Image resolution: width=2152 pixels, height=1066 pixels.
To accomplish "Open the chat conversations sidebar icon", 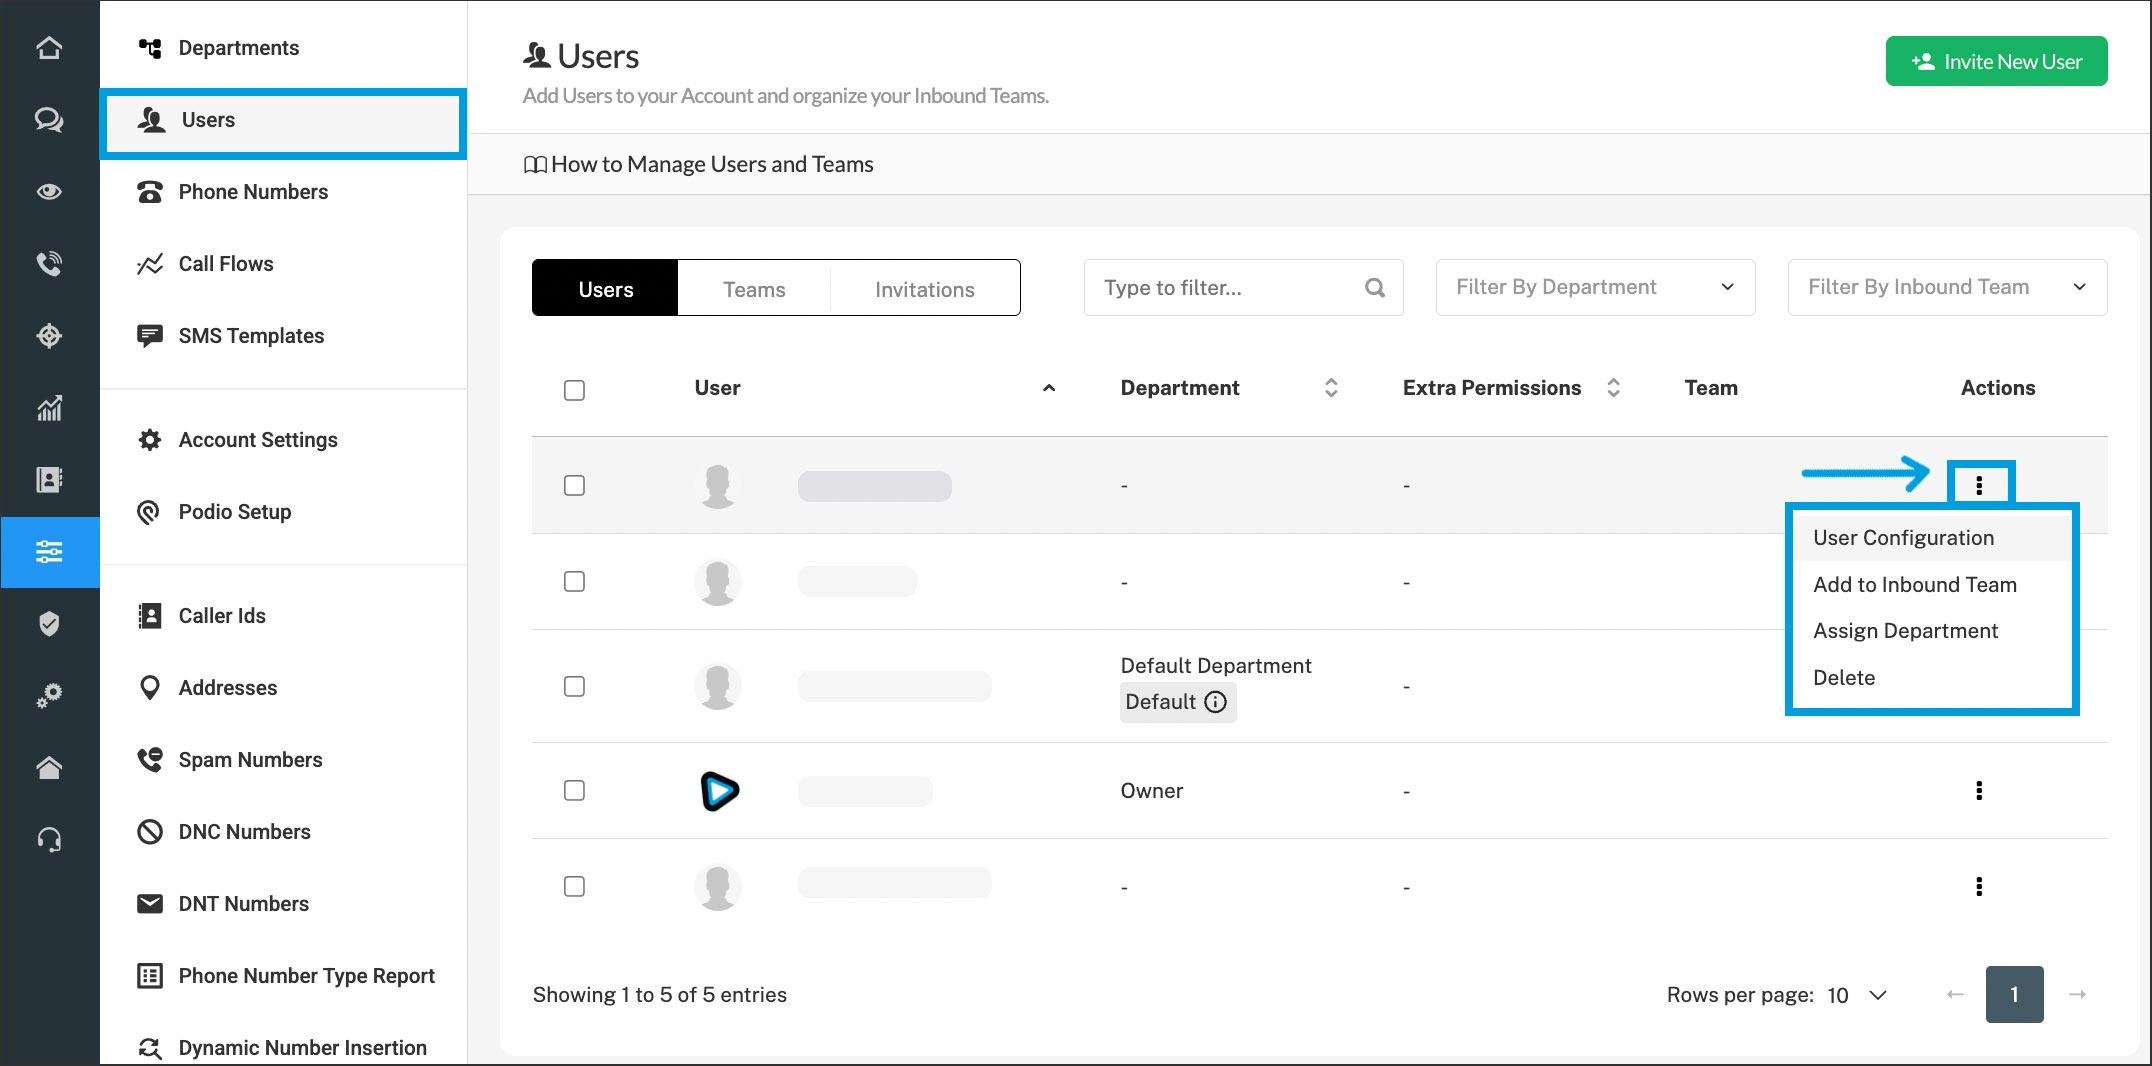I will point(49,120).
